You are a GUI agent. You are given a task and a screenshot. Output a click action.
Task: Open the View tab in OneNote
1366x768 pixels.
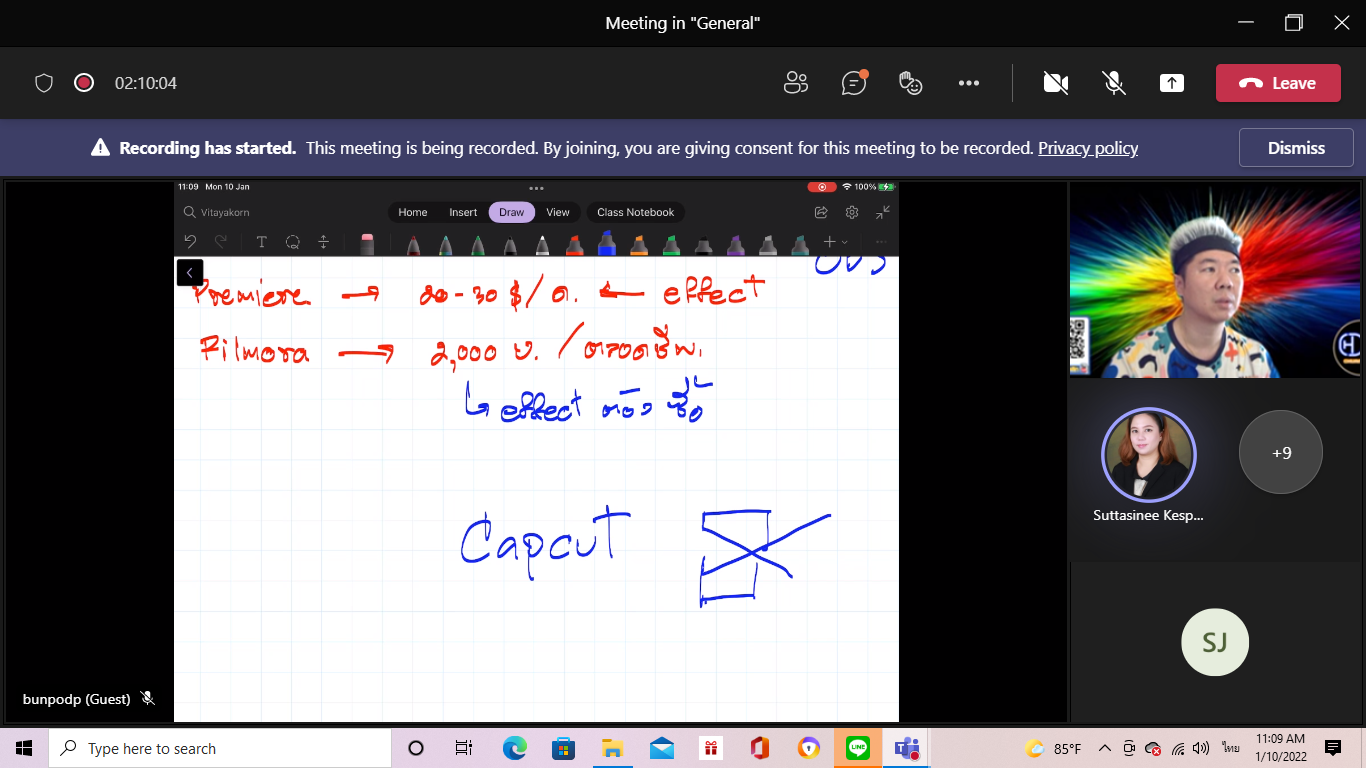pyautogui.click(x=558, y=212)
